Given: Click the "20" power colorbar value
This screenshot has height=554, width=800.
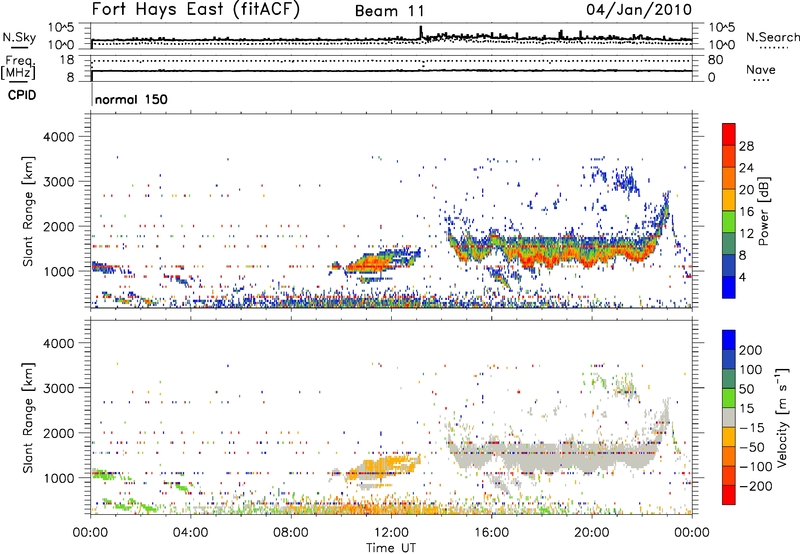Looking at the screenshot, I should pyautogui.click(x=746, y=190).
